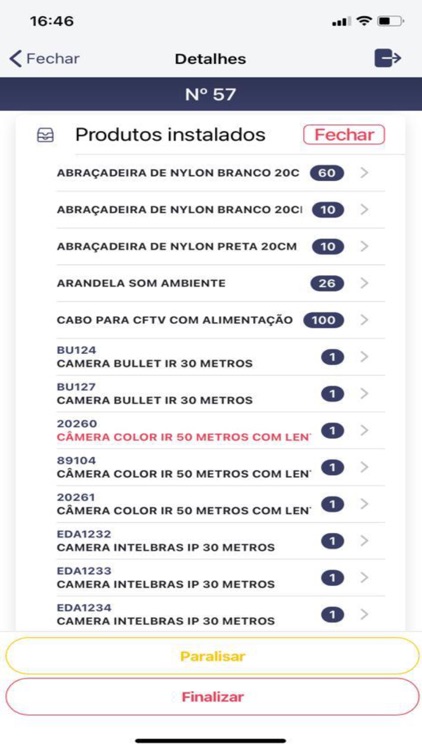
Task: Tap the logout arrow icon in header
Action: pos(388,58)
